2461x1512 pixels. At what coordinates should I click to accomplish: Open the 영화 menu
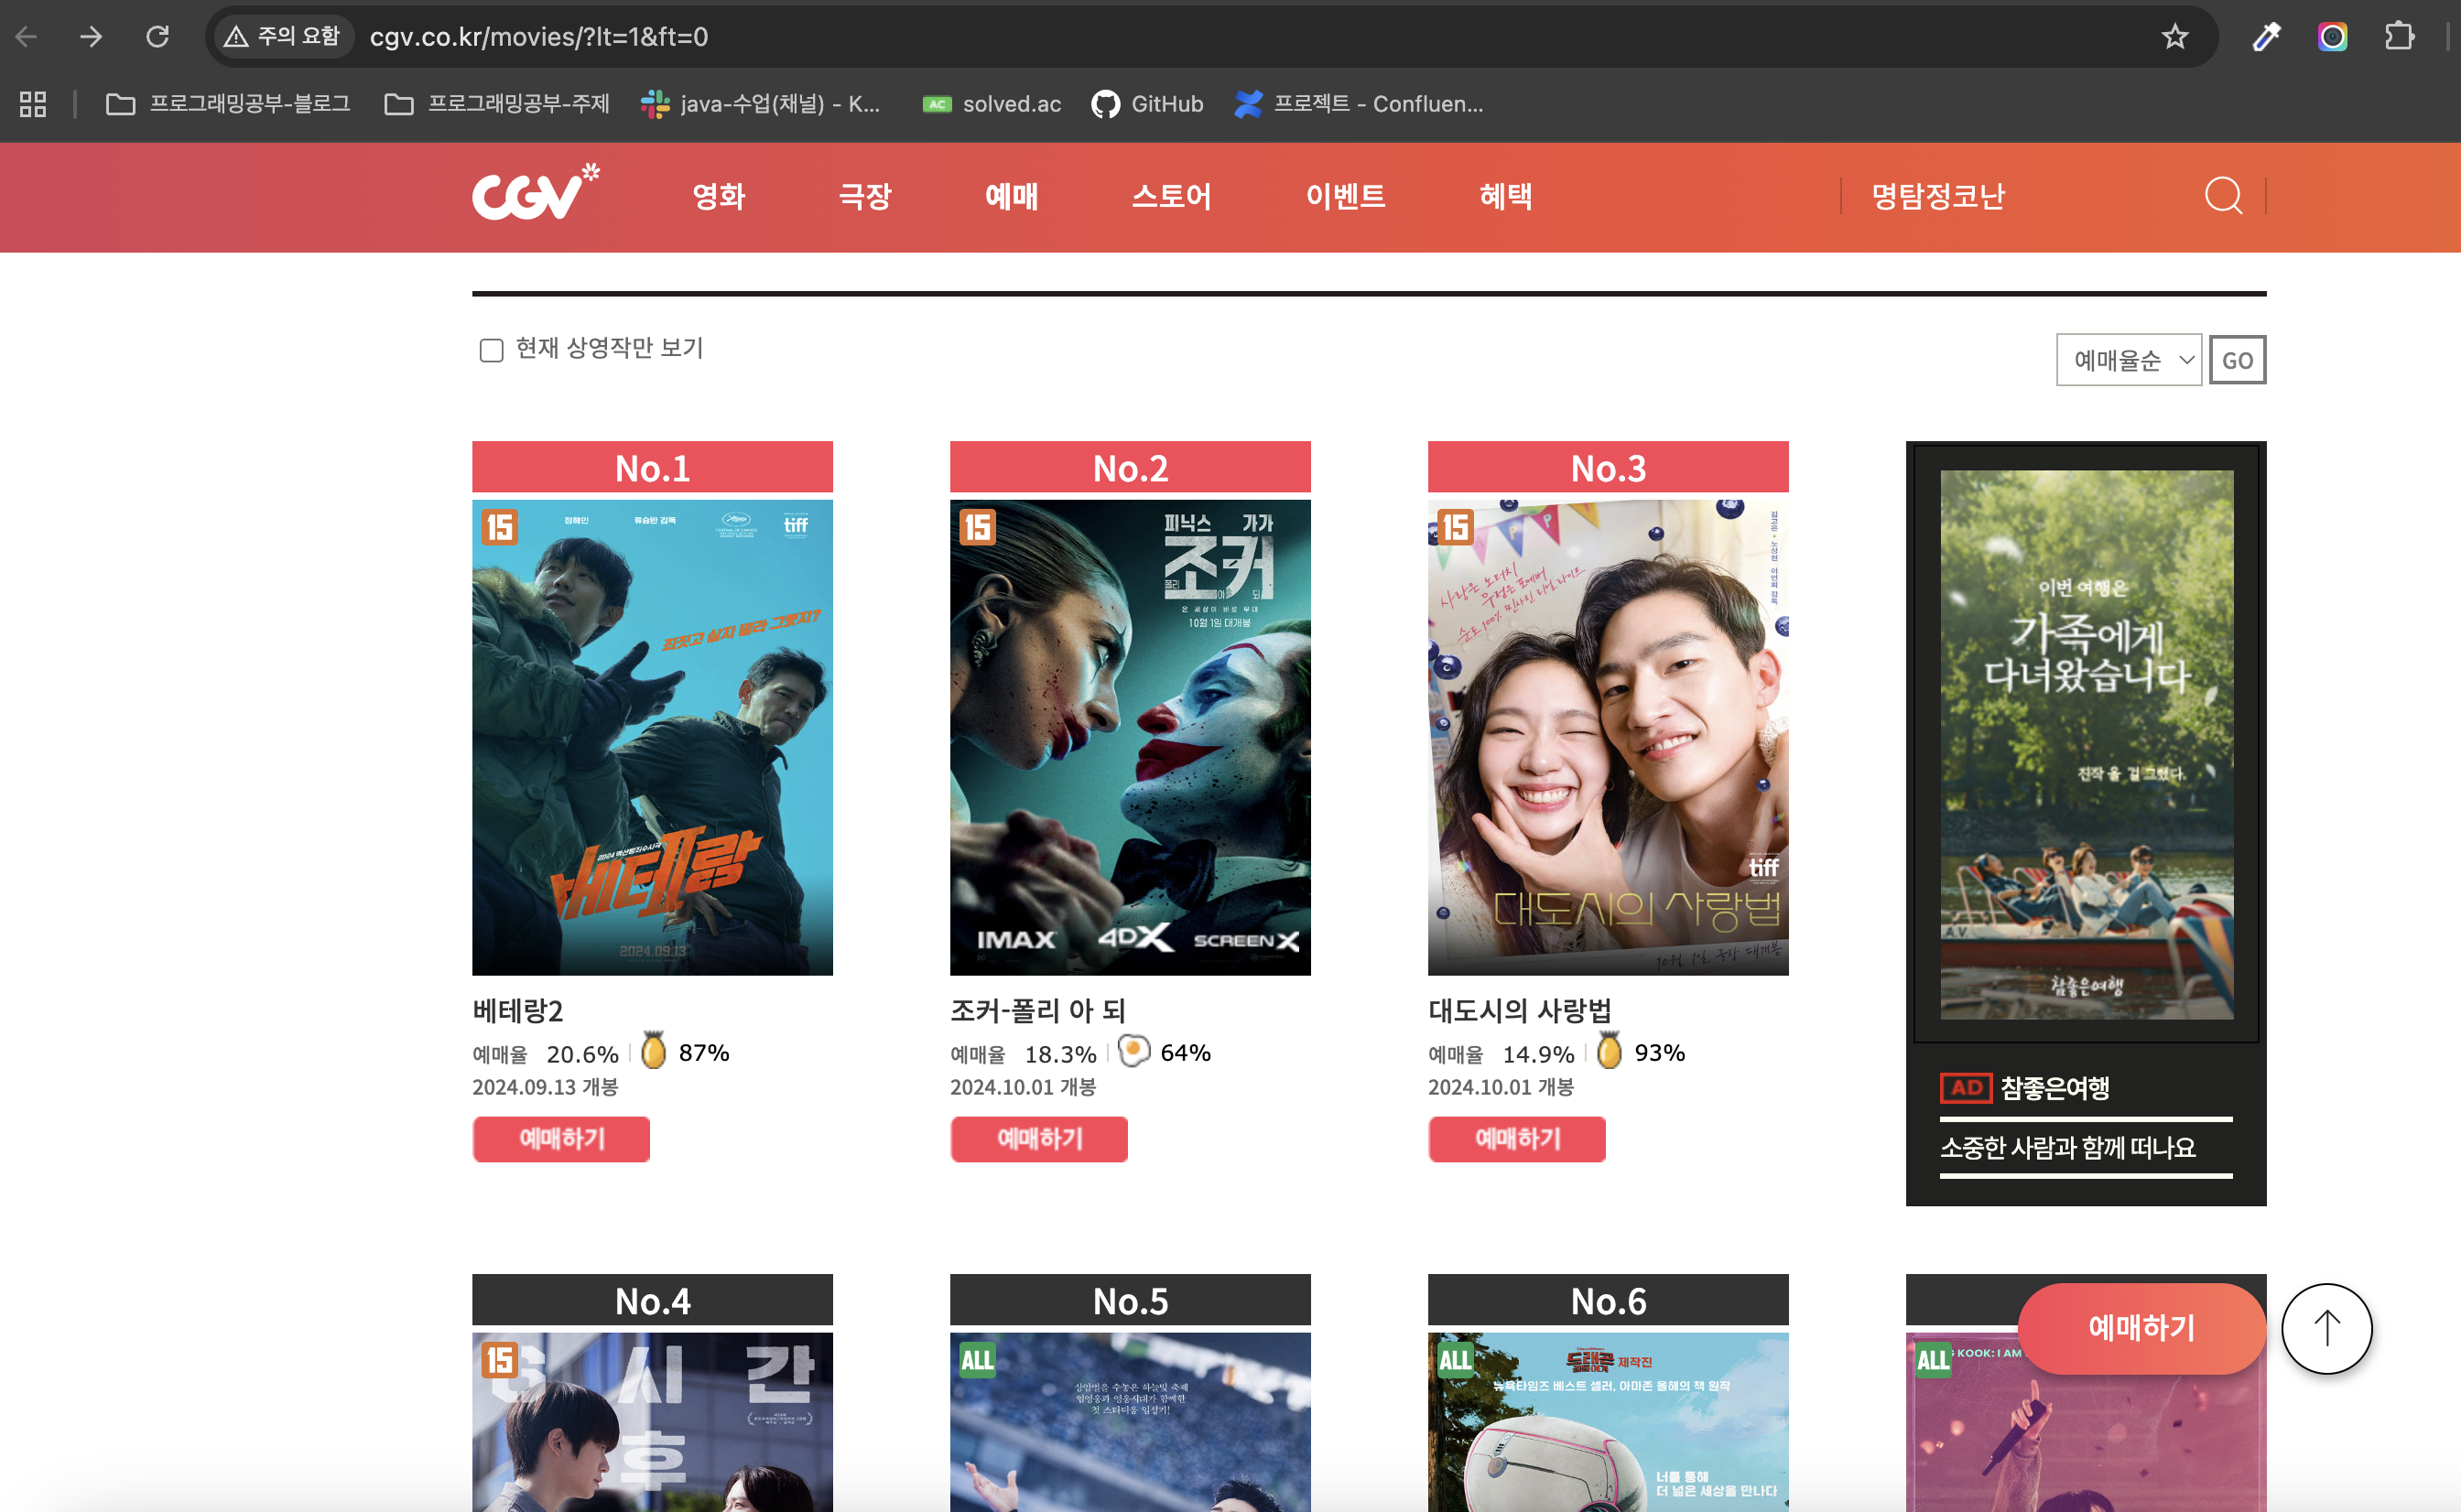tap(718, 196)
